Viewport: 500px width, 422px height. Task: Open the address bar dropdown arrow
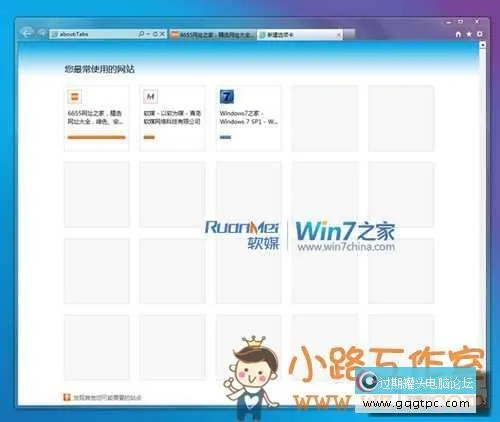(x=148, y=34)
